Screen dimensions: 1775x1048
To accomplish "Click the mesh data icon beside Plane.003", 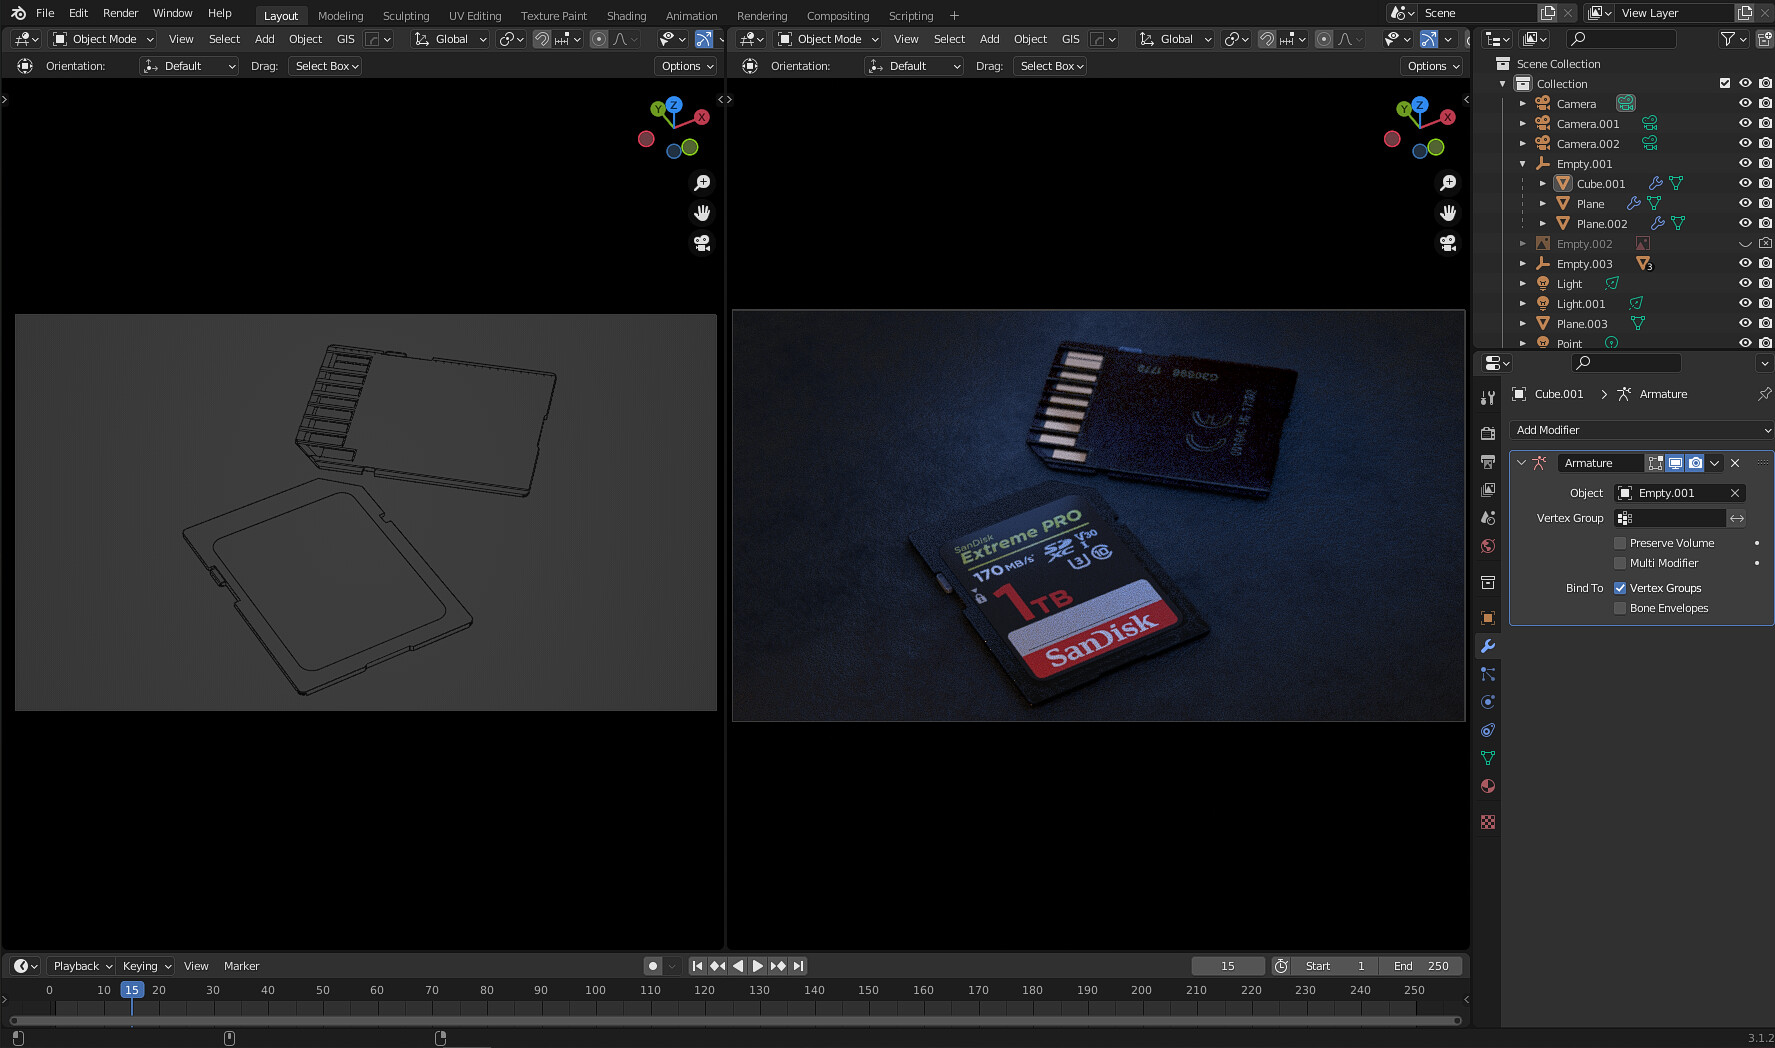I will (1638, 323).
